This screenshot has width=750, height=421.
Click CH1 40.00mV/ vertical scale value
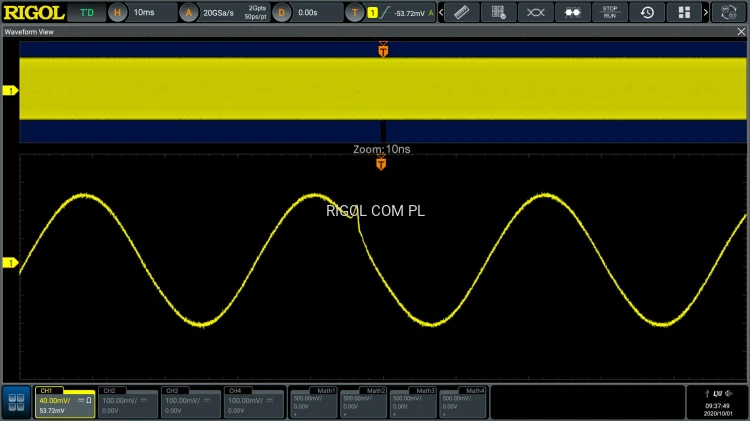(x=55, y=401)
